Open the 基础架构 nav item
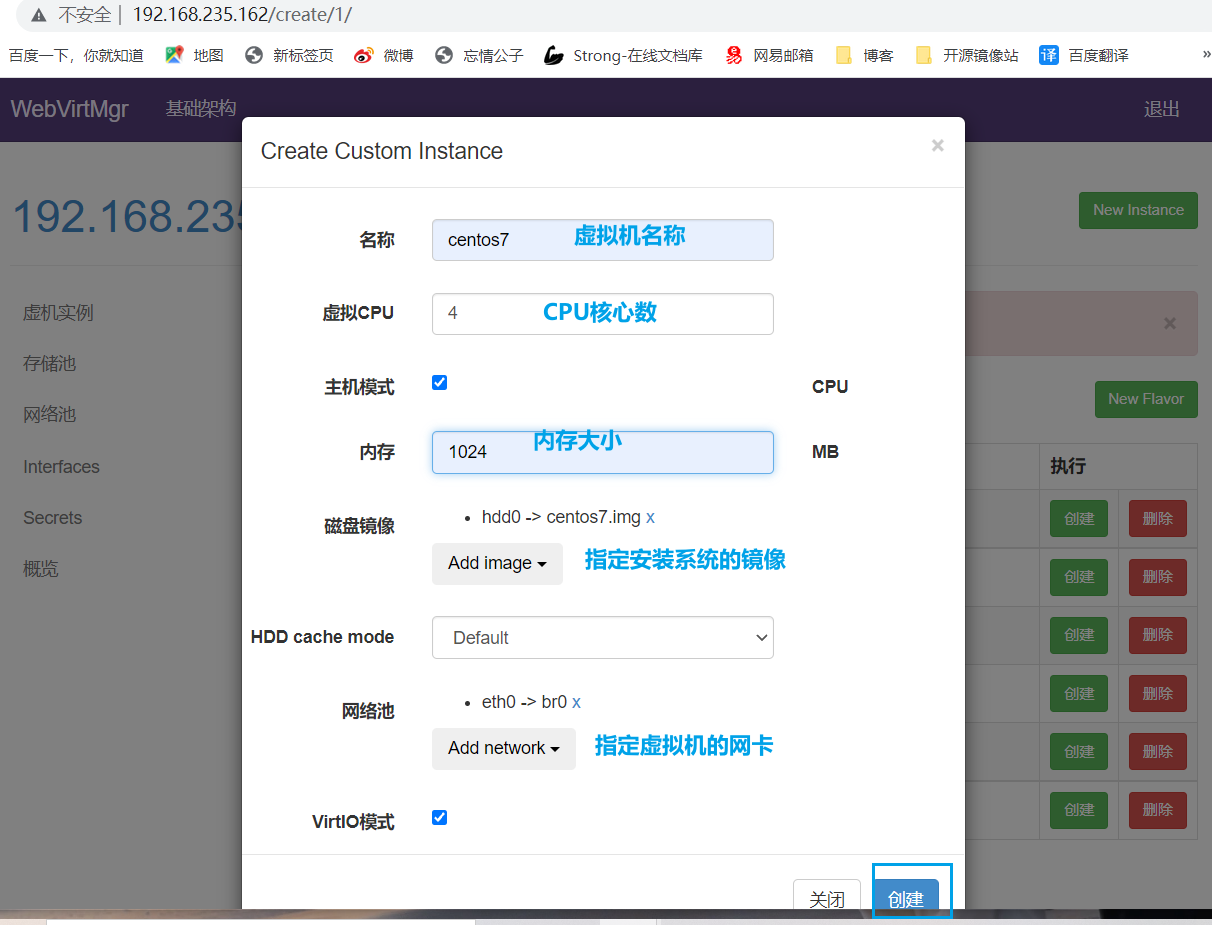Screen dimensions: 1212x925 click(x=201, y=108)
